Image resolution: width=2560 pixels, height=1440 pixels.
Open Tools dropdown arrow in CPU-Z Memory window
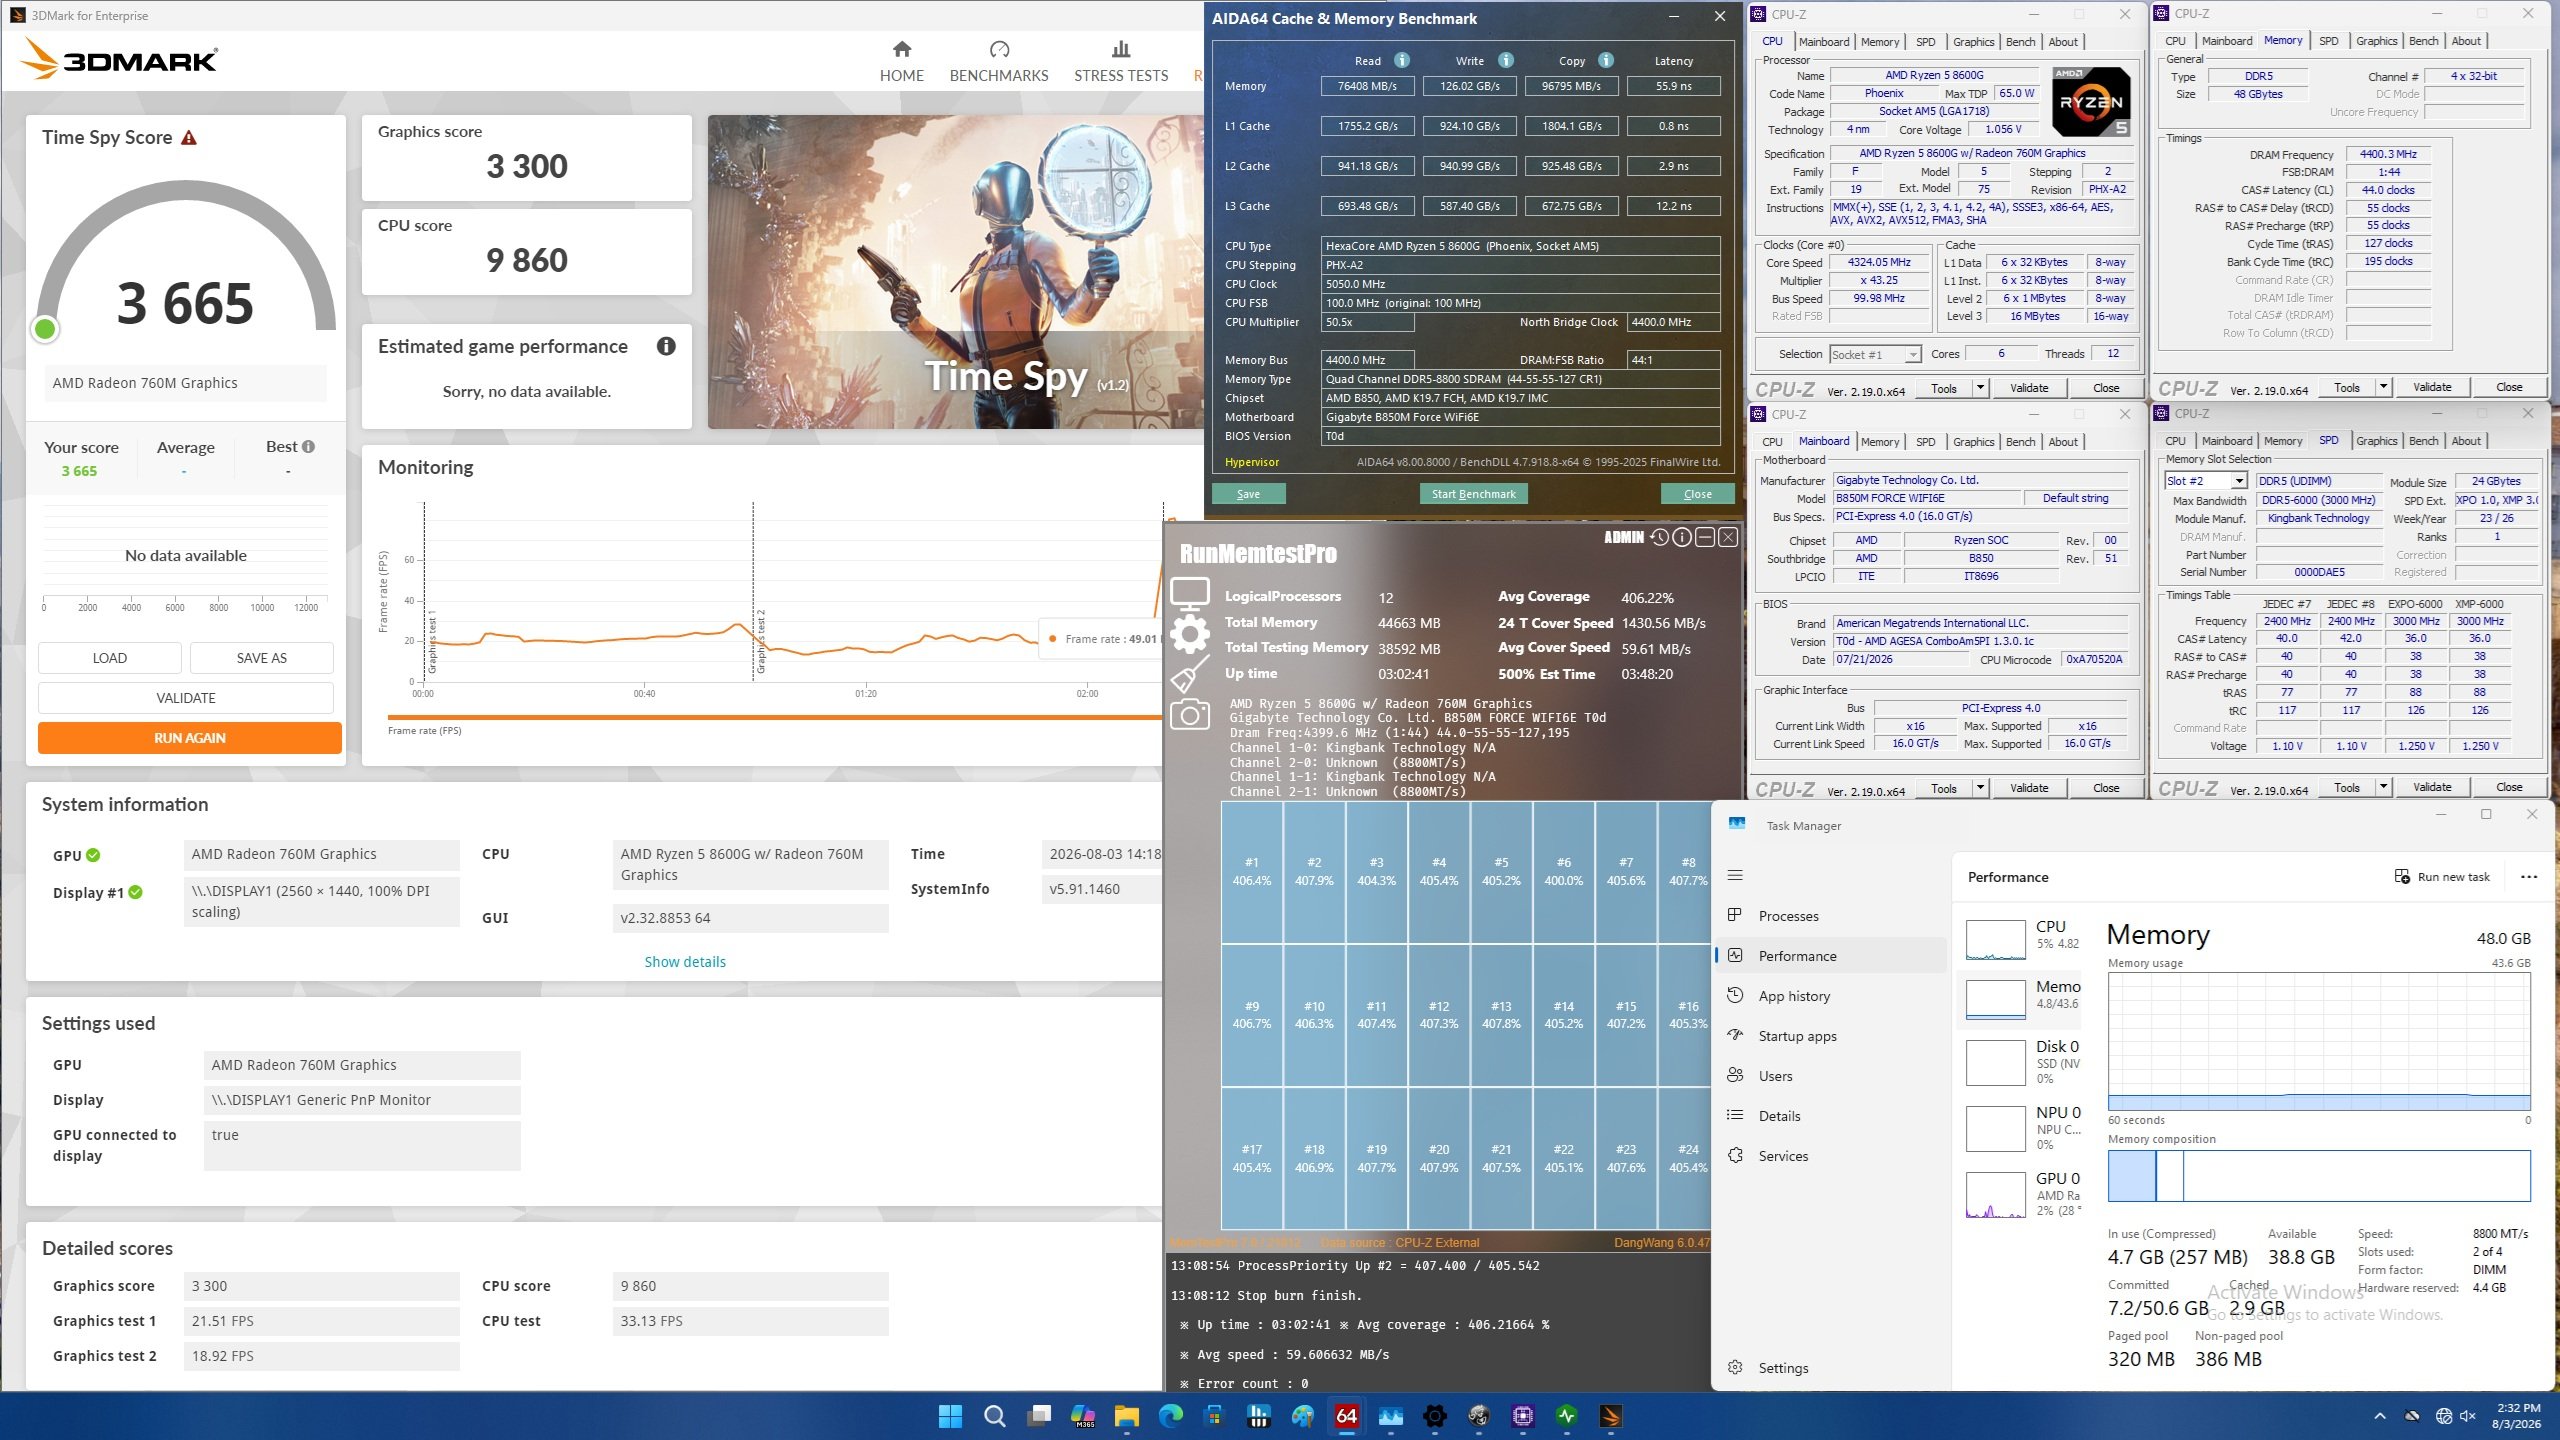point(2383,387)
